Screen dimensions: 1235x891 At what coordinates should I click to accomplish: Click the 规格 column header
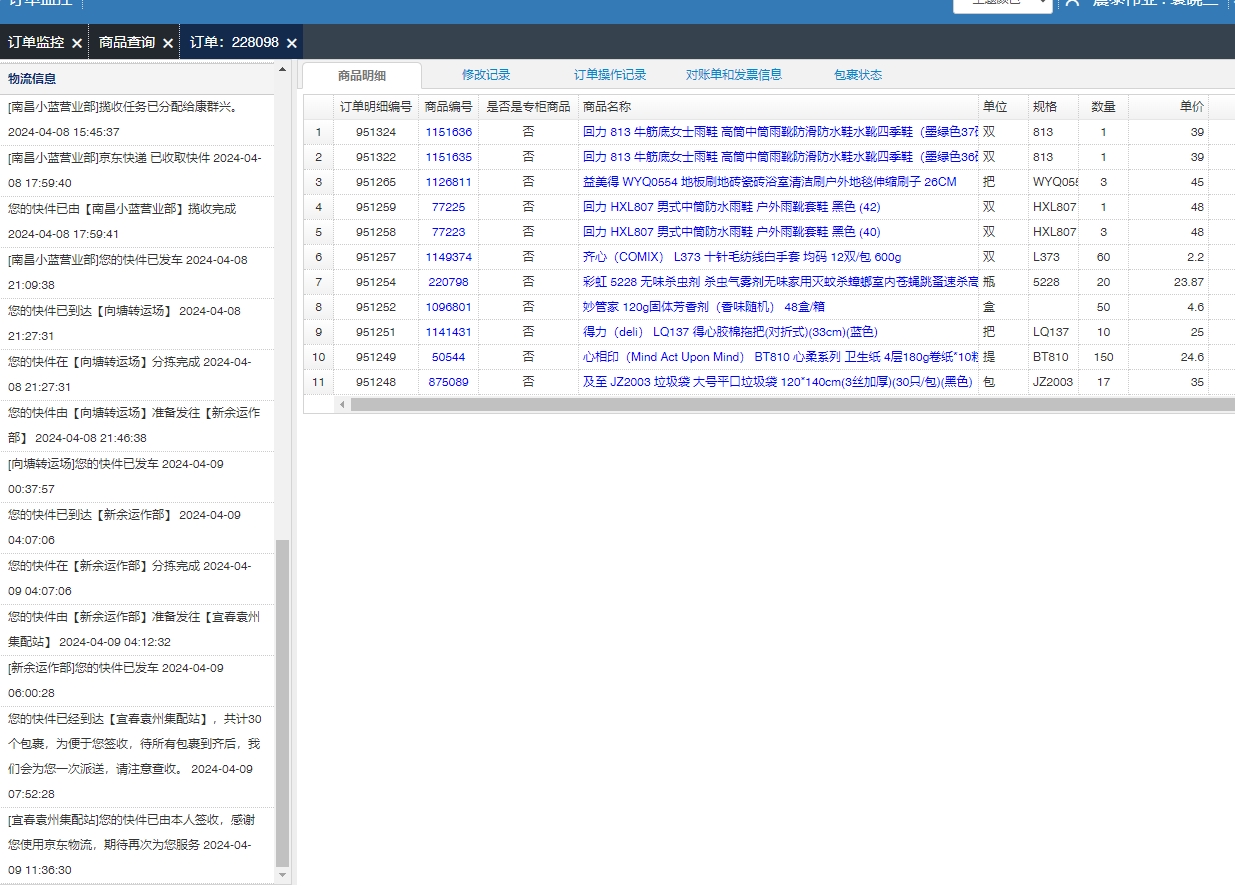pyautogui.click(x=1053, y=107)
